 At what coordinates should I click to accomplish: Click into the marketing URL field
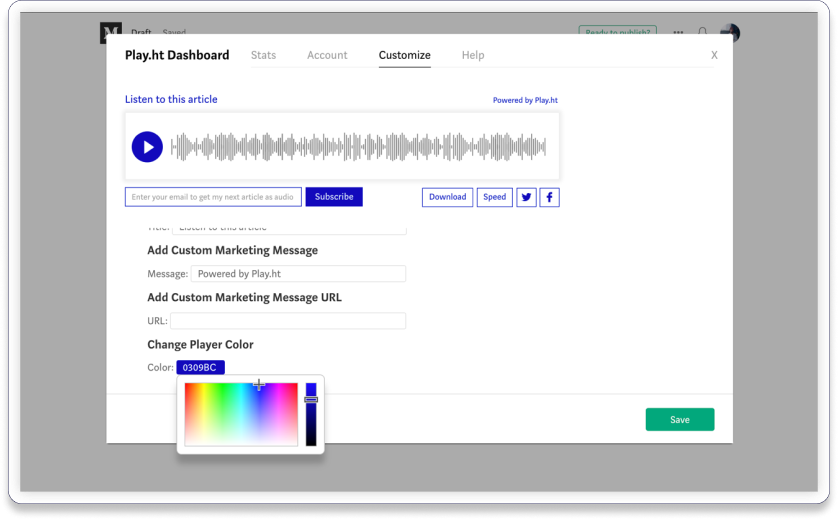point(288,321)
